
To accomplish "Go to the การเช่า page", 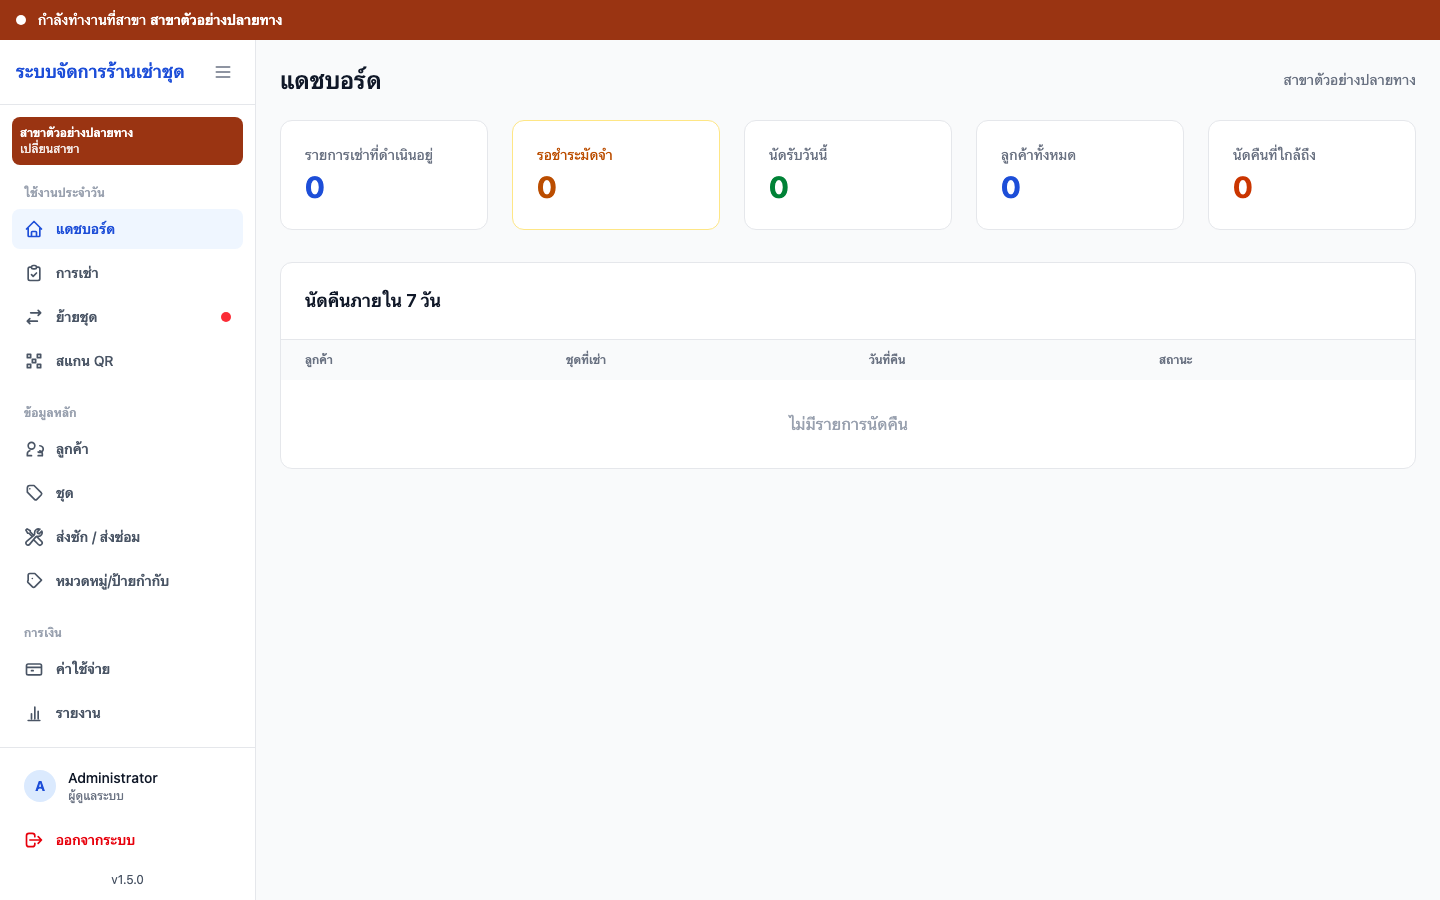I will [x=127, y=273].
